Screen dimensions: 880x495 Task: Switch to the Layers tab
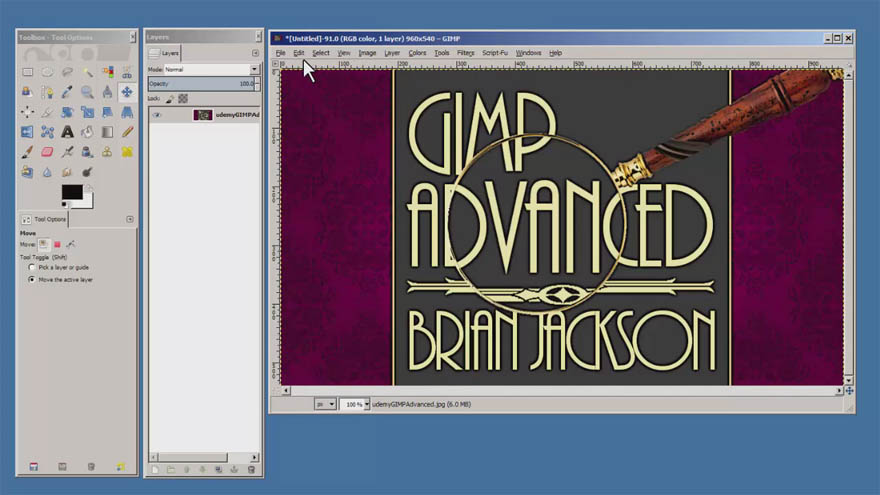[x=164, y=53]
